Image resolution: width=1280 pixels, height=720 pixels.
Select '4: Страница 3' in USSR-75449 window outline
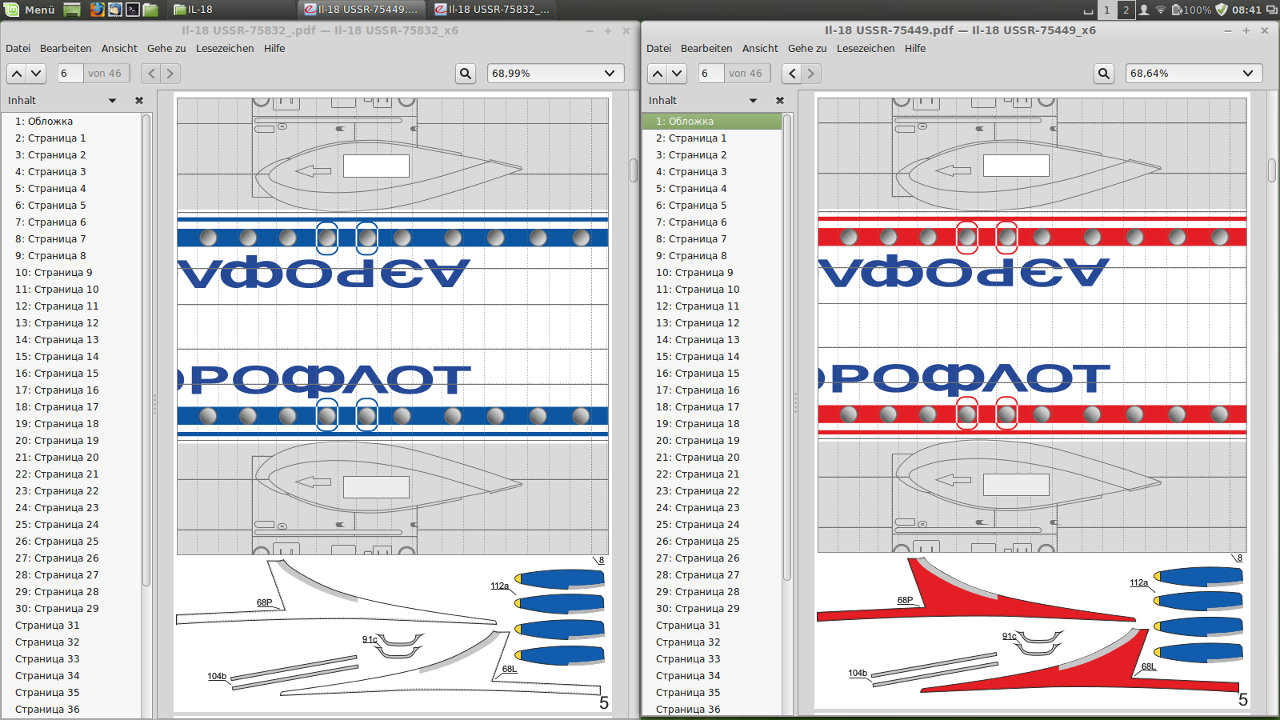click(x=712, y=171)
